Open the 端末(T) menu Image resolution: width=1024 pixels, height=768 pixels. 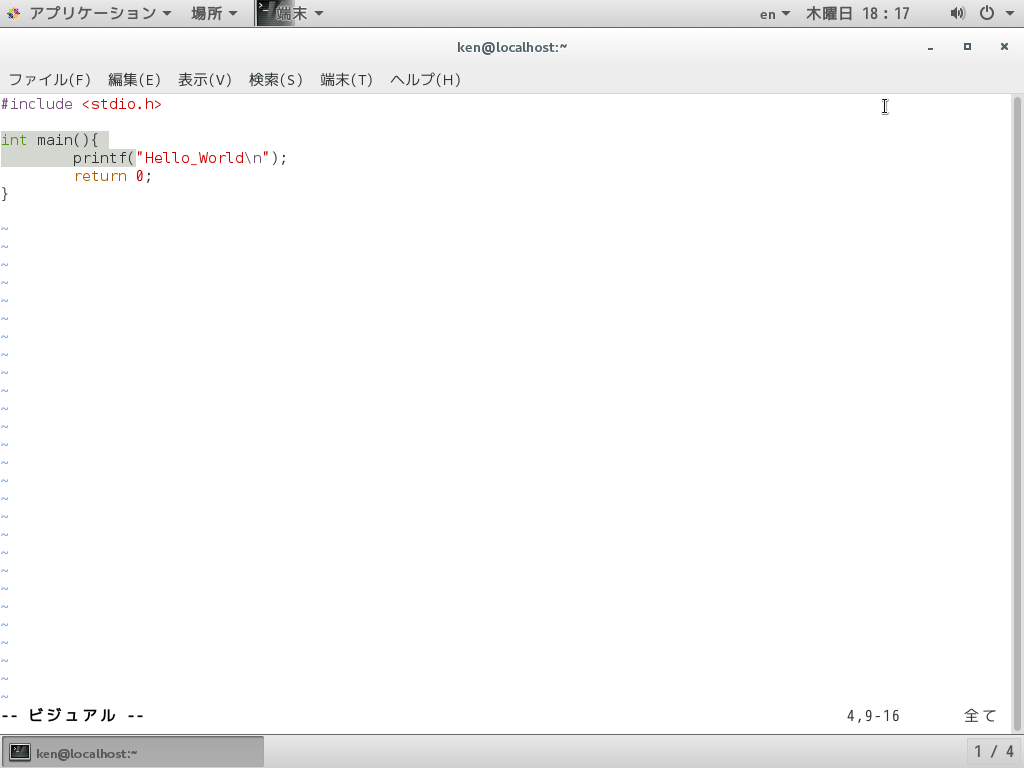[x=347, y=80]
